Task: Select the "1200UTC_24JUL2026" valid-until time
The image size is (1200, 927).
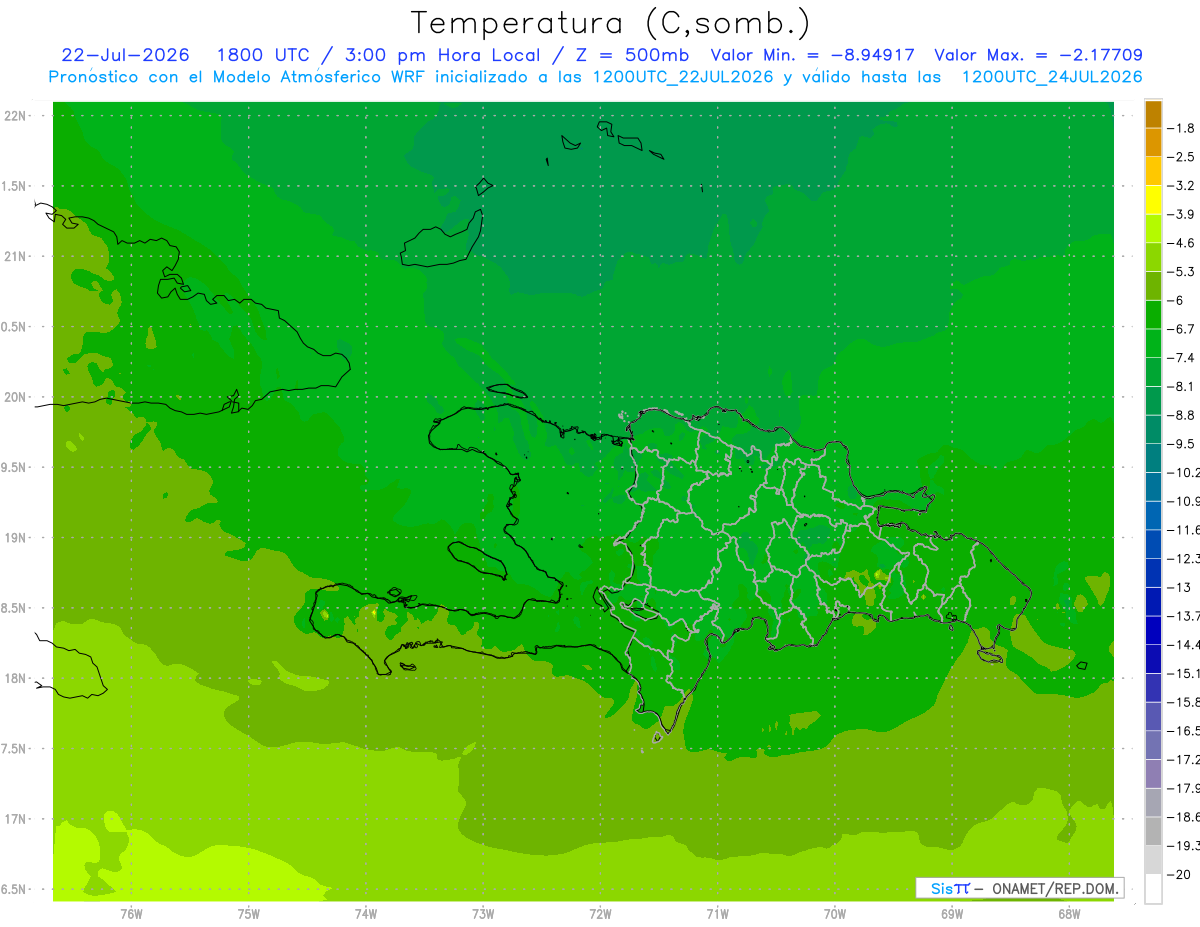Action: (1052, 77)
